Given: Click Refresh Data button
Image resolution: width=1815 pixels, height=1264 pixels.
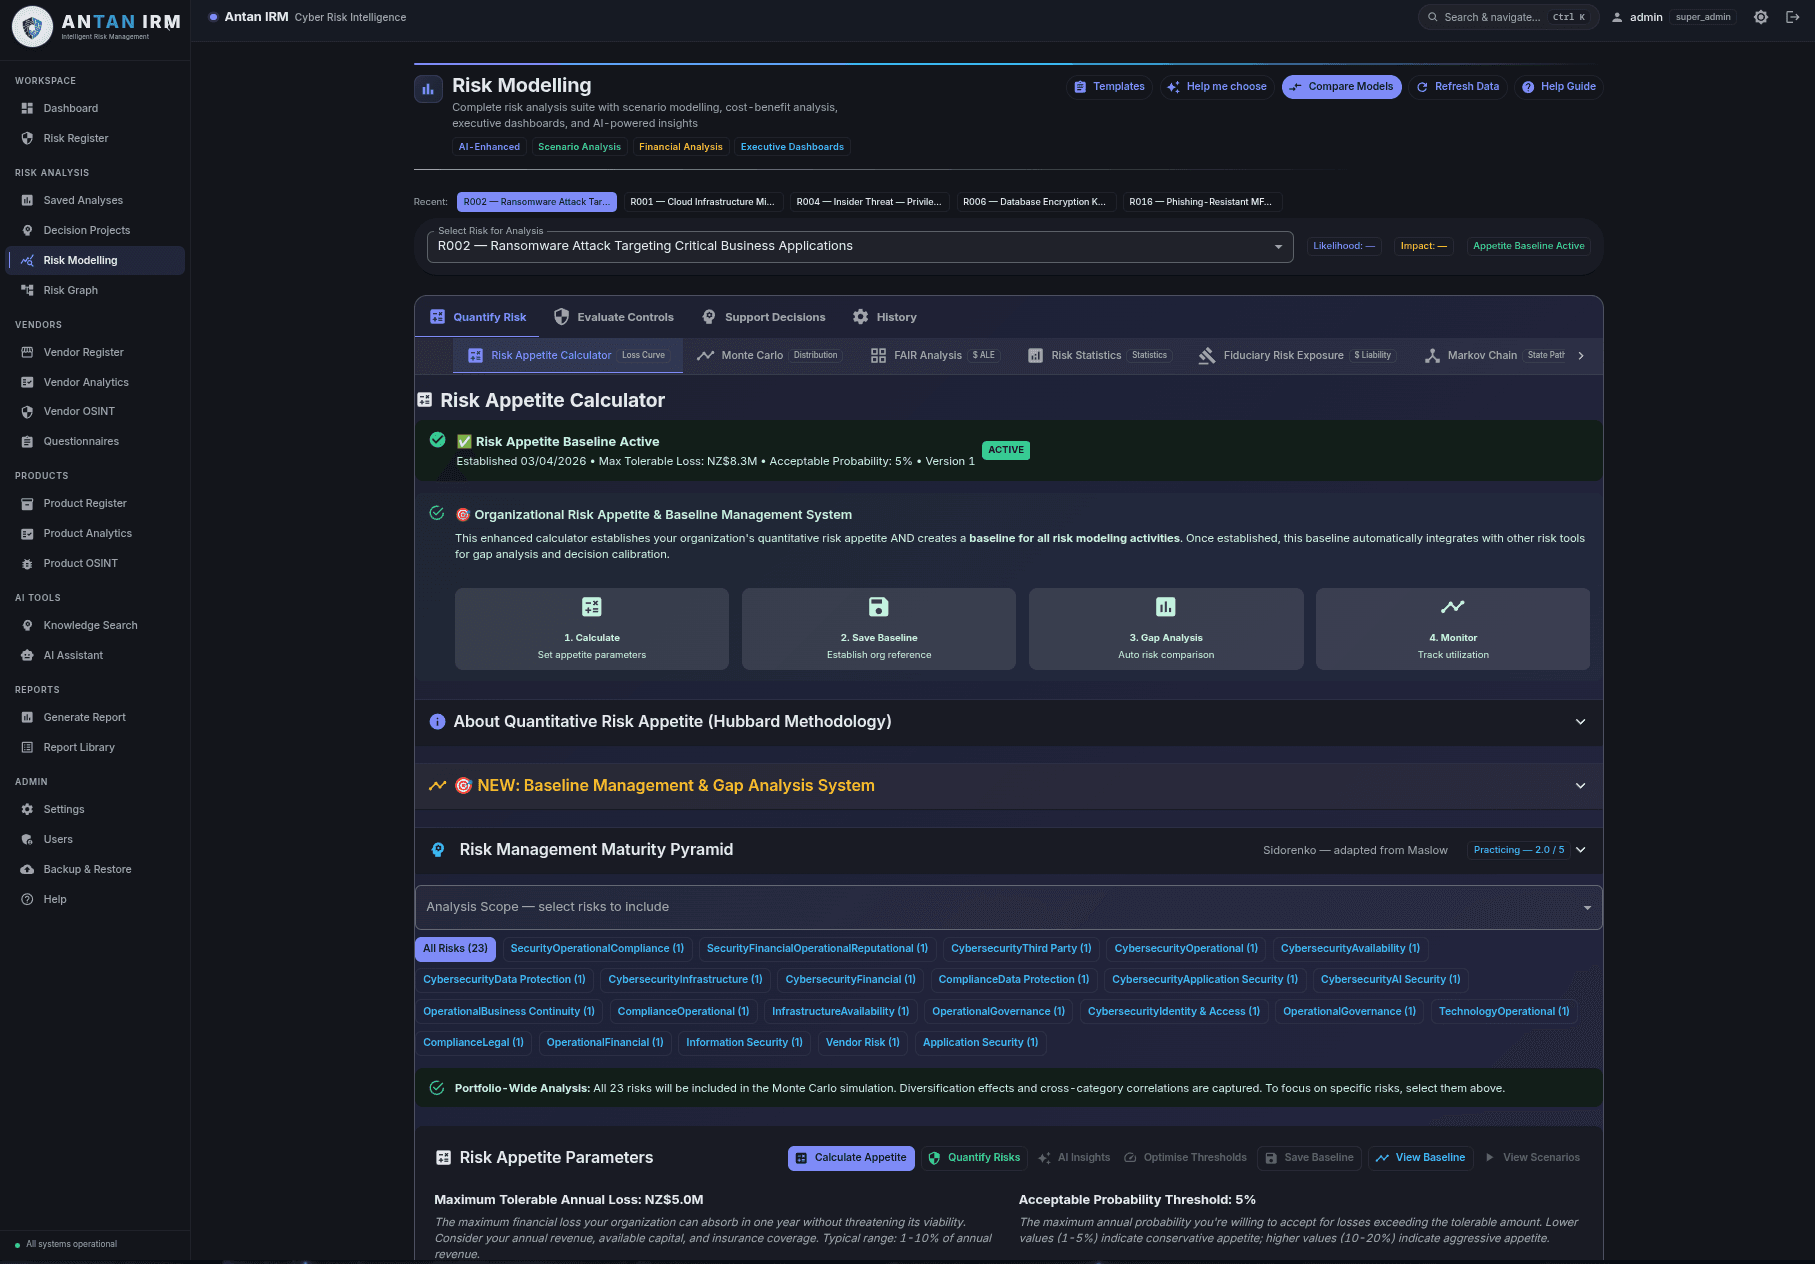Looking at the screenshot, I should click(x=1458, y=87).
